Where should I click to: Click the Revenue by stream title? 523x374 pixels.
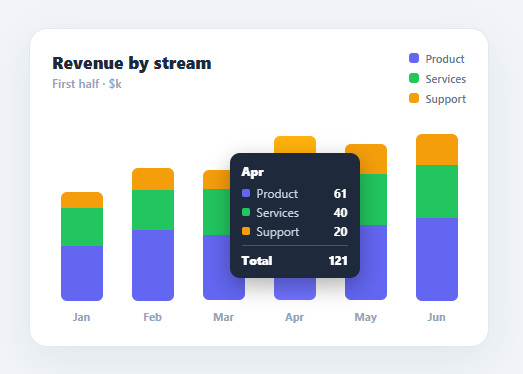[132, 63]
